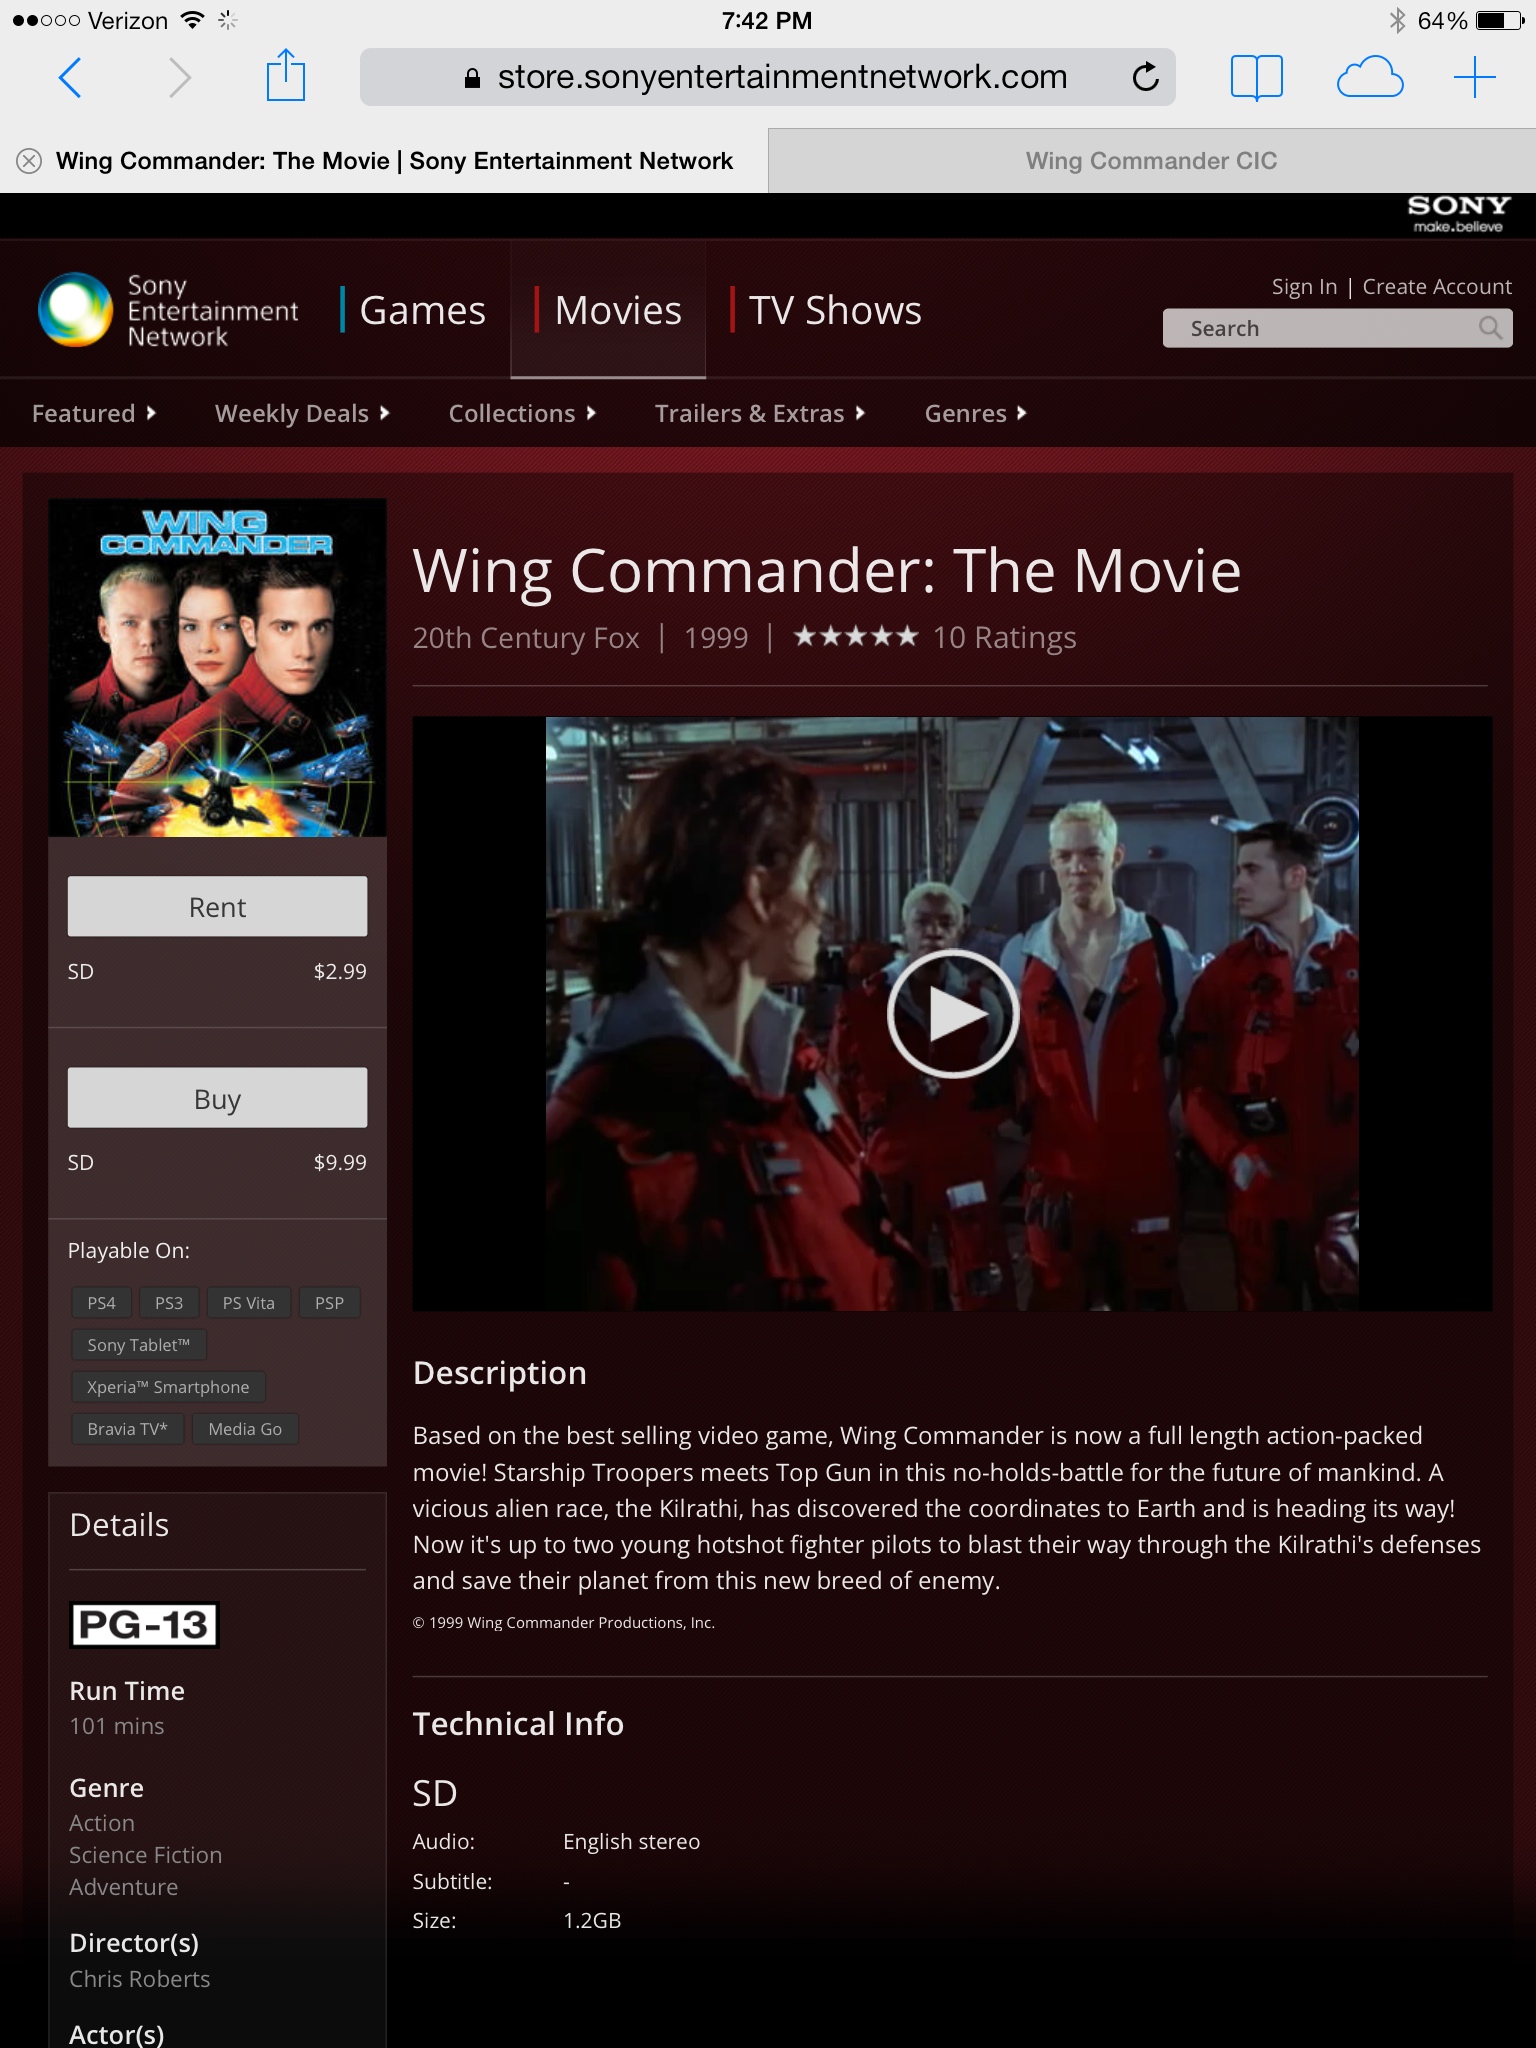Open the Games section
Viewport: 1536px width, 2048px height.
click(422, 310)
